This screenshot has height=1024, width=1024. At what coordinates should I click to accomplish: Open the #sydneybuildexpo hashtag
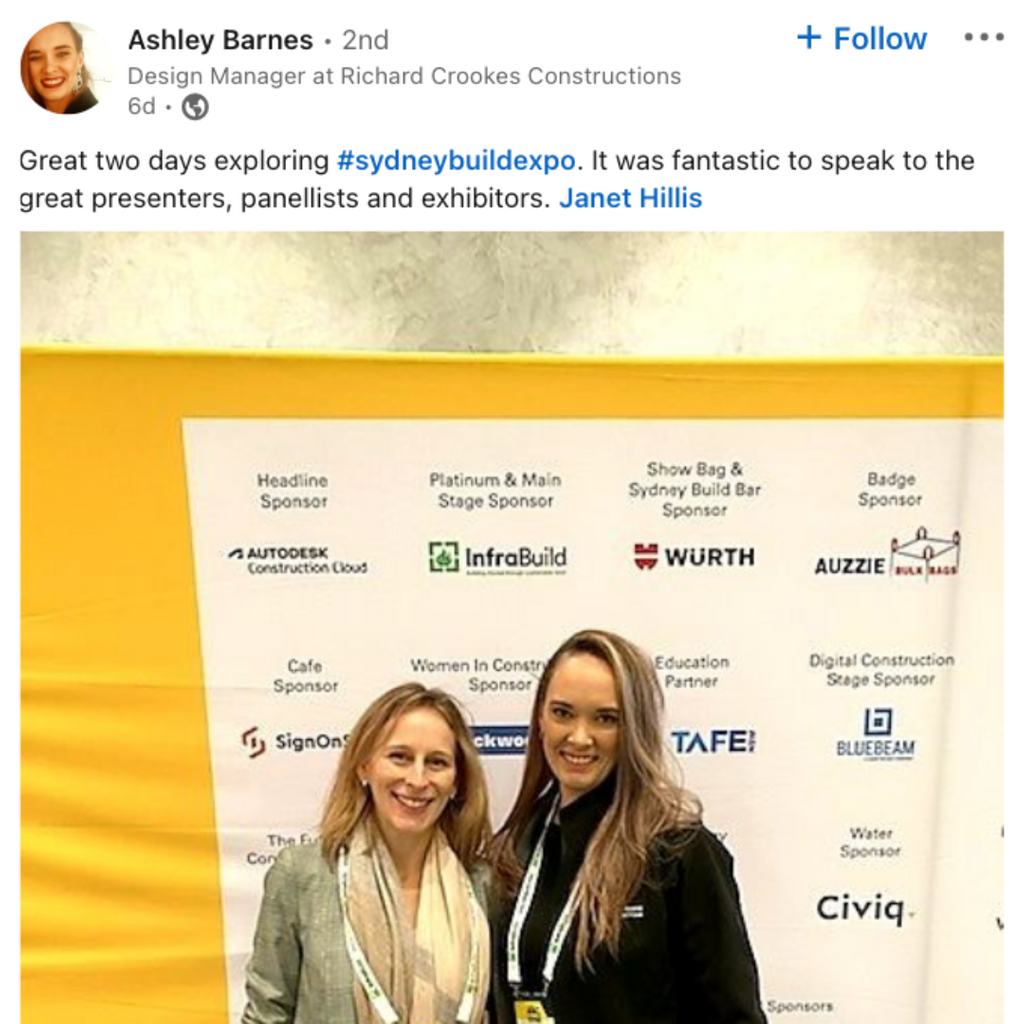click(x=456, y=161)
